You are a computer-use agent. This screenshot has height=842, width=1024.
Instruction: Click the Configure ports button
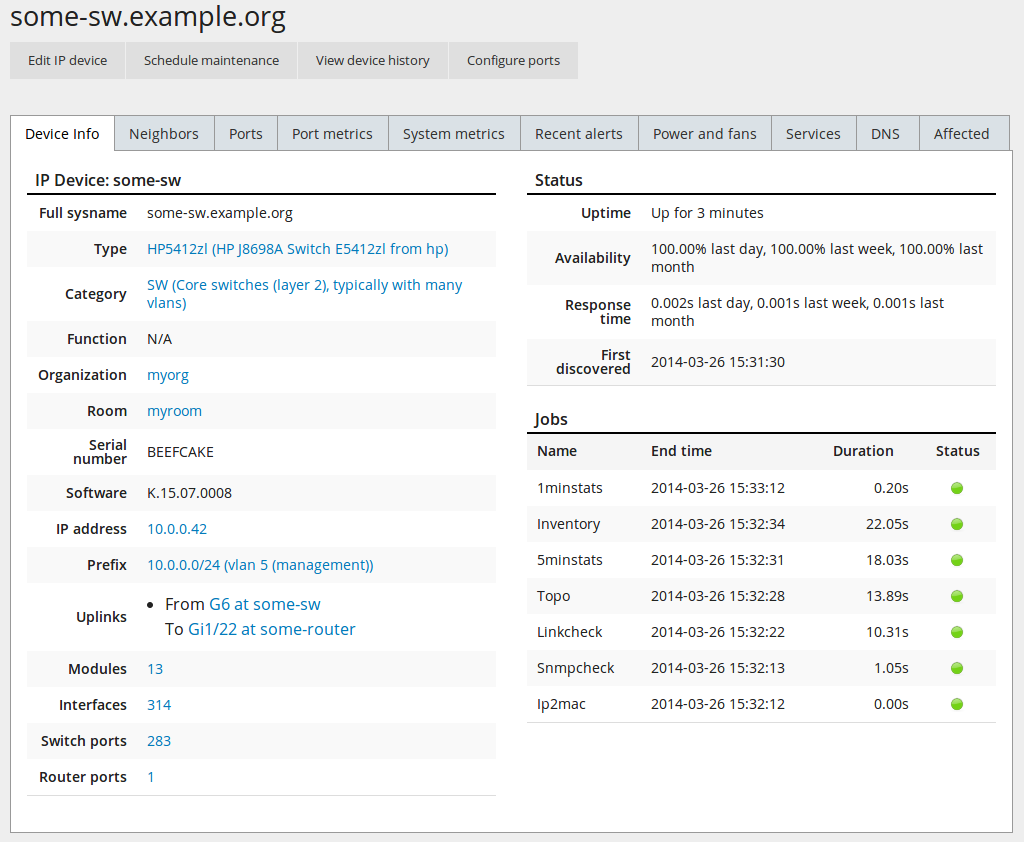click(x=513, y=60)
